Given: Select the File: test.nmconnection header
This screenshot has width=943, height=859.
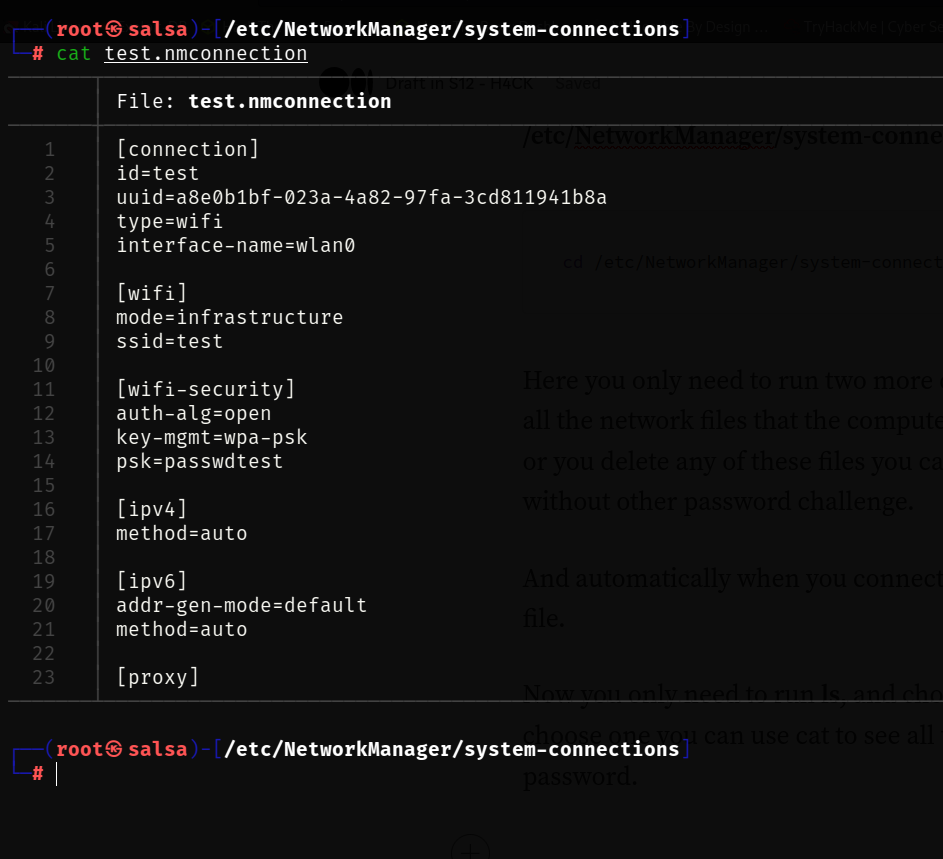Looking at the screenshot, I should [254, 101].
